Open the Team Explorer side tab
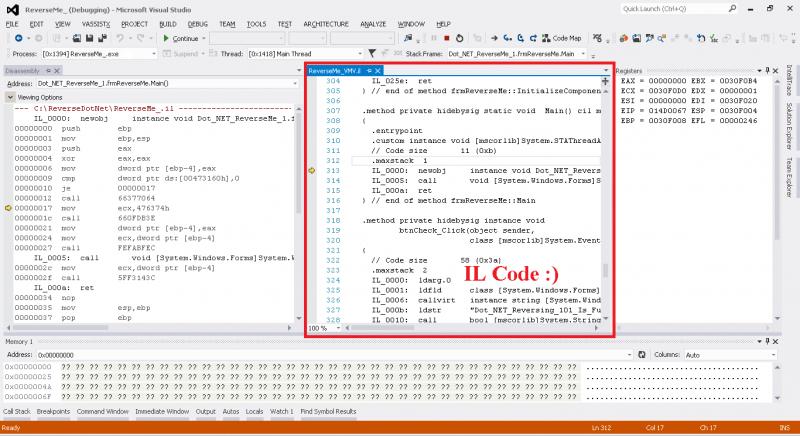Image resolution: width=800 pixels, height=436 pixels. (x=789, y=177)
